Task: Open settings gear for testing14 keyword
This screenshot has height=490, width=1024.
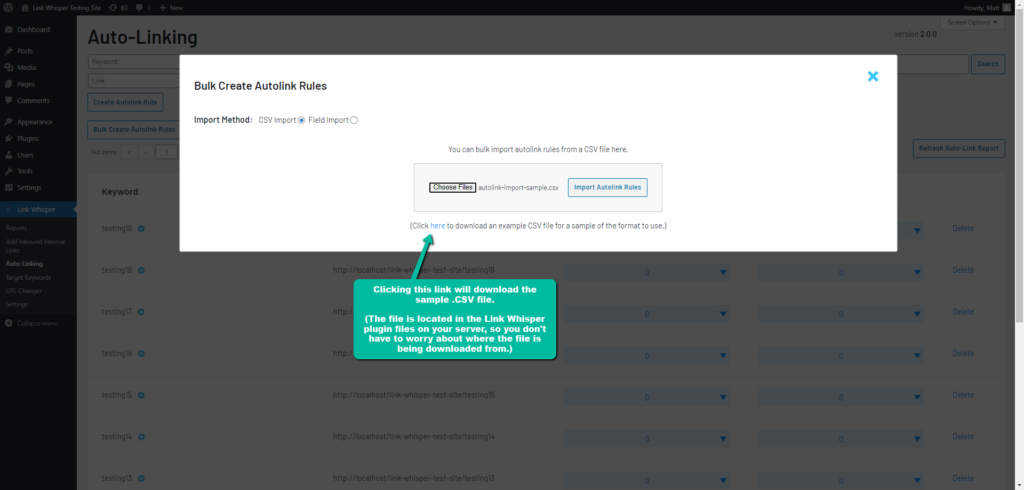Action: 141,436
